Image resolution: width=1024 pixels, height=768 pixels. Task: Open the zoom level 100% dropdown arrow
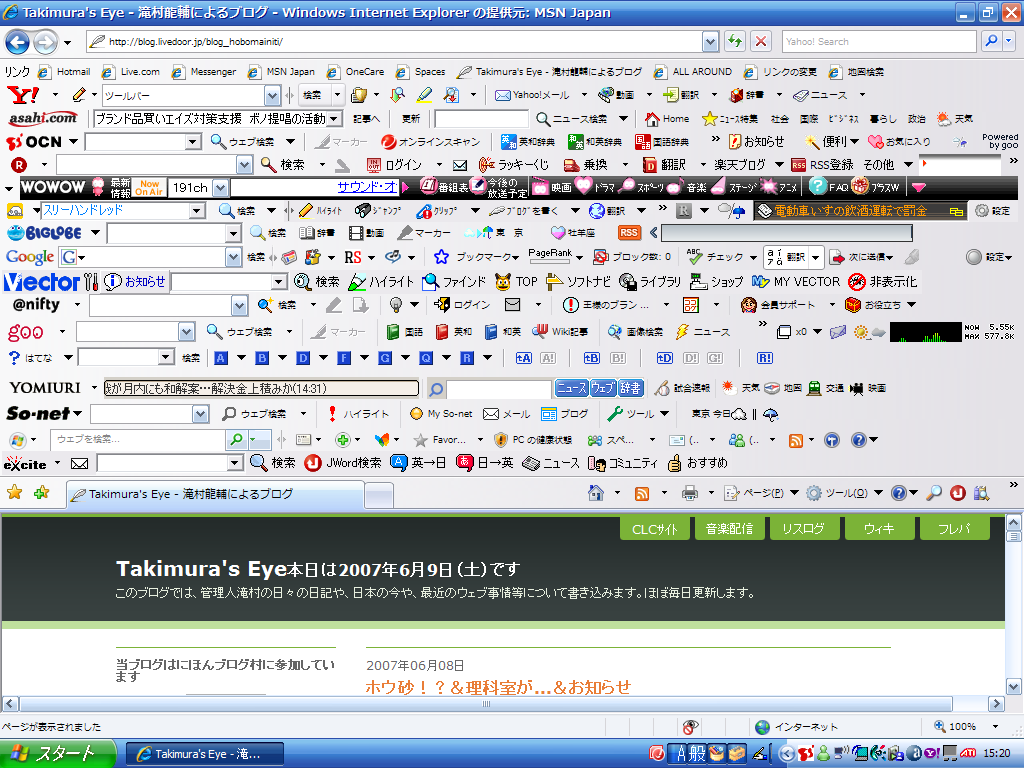(x=995, y=727)
